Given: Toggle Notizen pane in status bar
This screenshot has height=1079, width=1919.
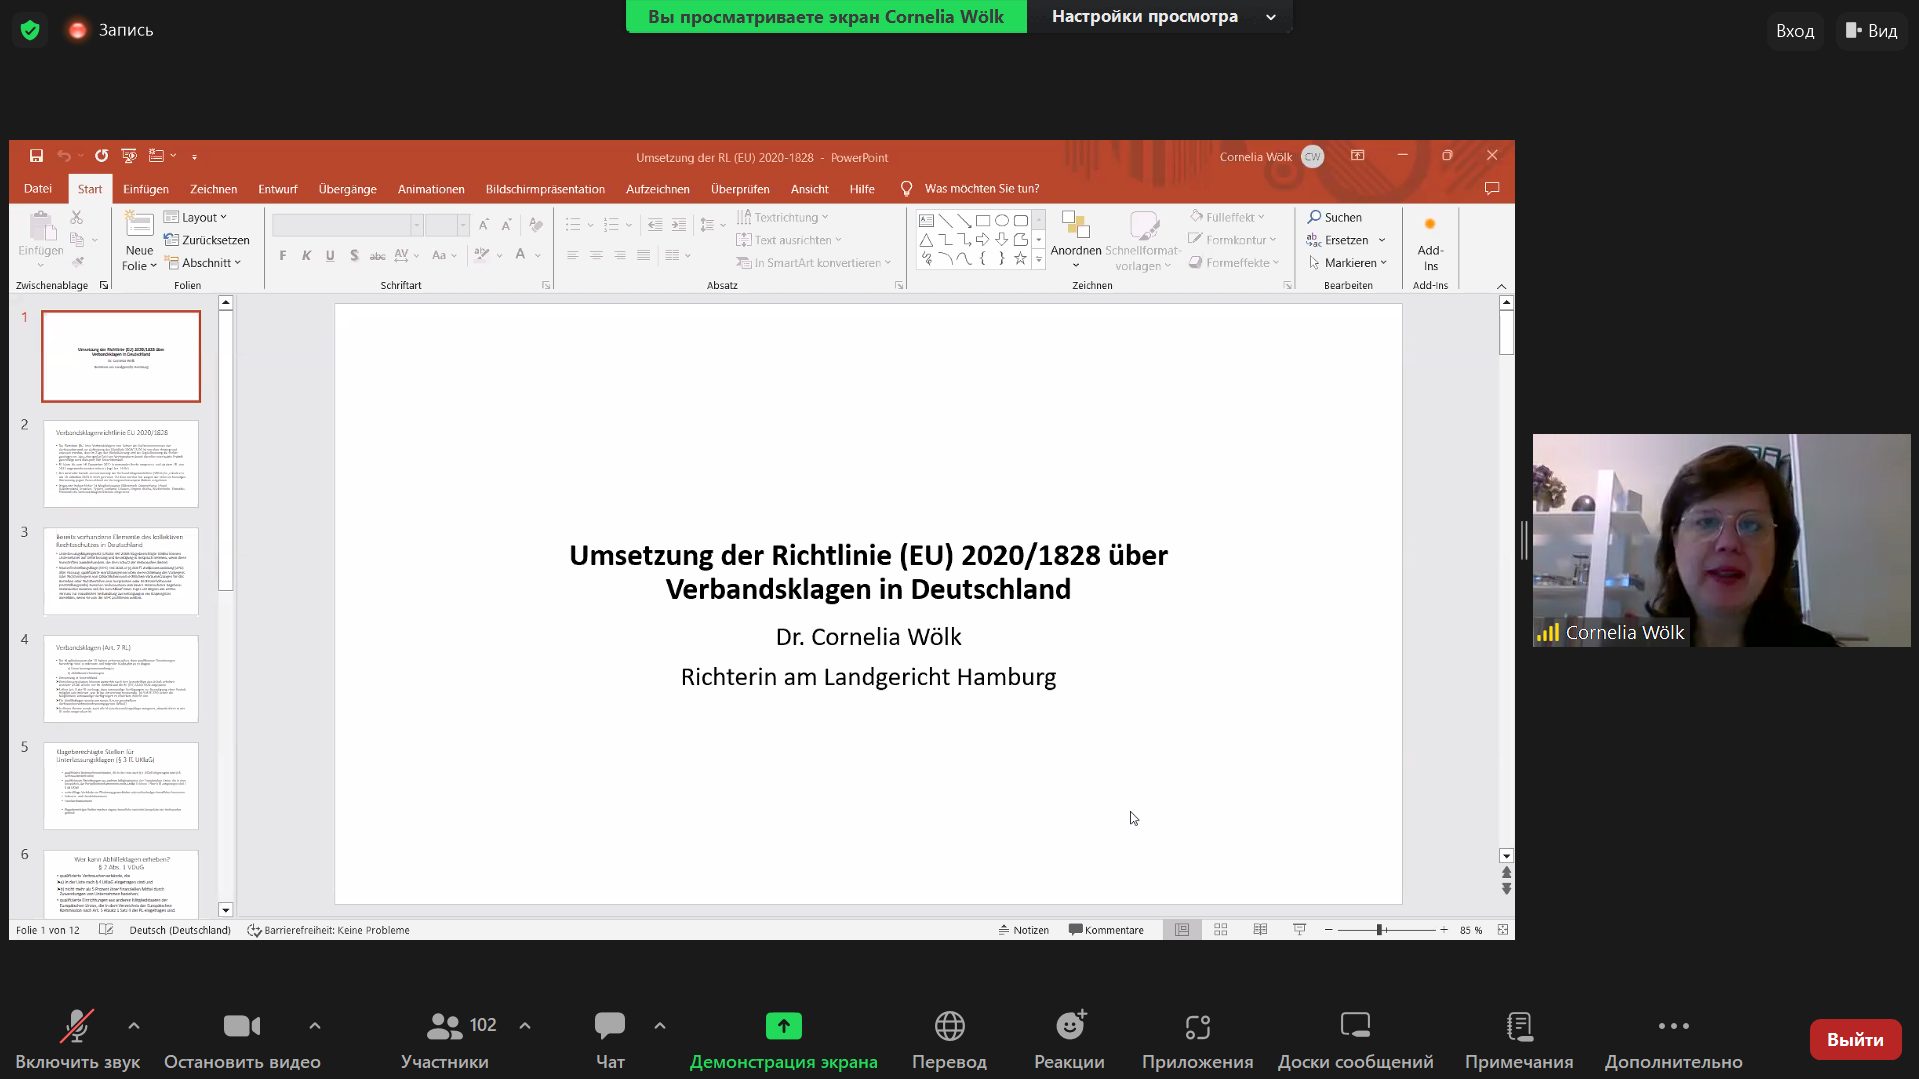Looking at the screenshot, I should tap(1023, 930).
